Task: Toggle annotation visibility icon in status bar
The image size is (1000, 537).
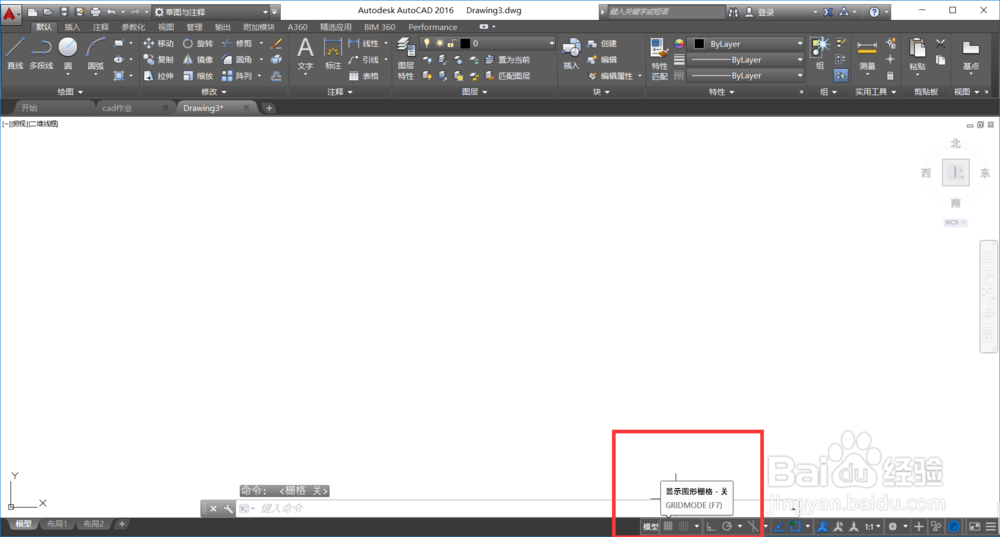Action: [x=823, y=526]
